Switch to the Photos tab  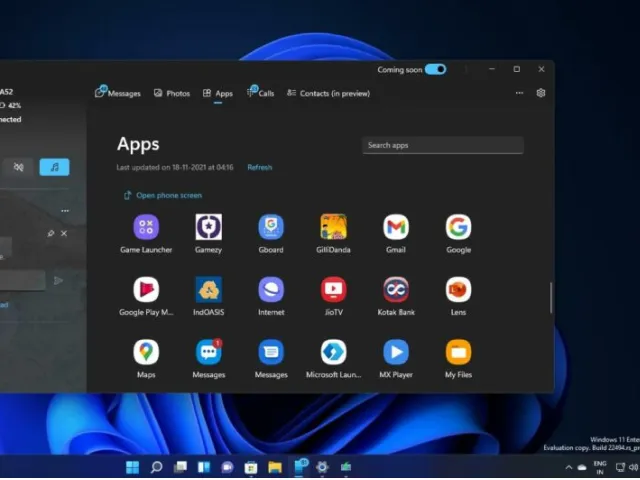(x=172, y=93)
